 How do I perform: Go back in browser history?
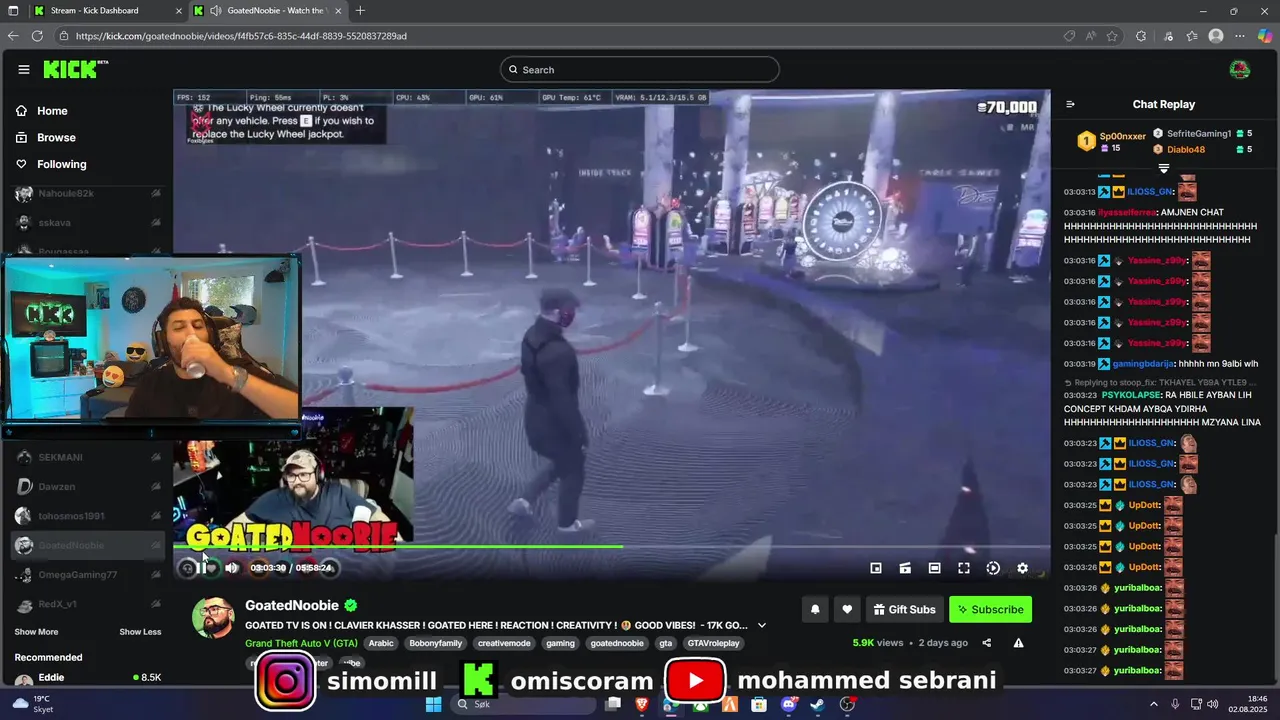point(13,36)
